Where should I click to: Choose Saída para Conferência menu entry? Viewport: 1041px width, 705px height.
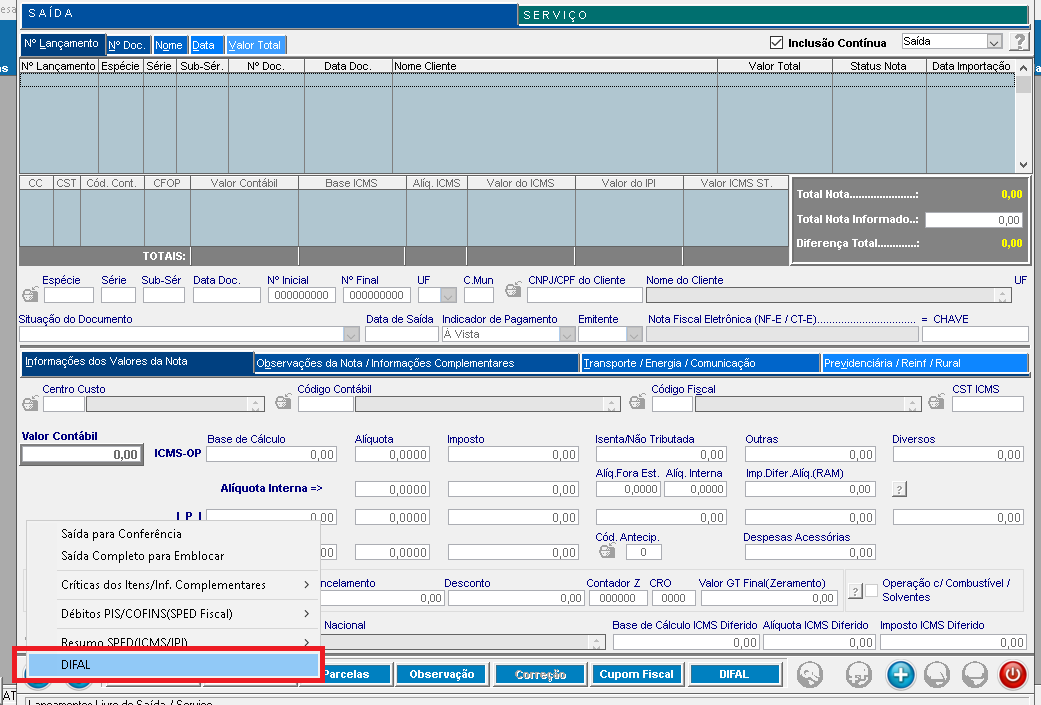(x=121, y=534)
